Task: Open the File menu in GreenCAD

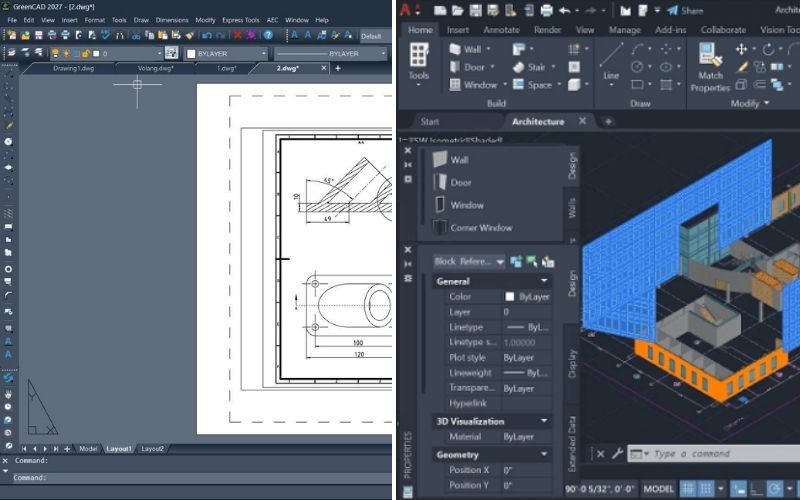Action: (12, 20)
